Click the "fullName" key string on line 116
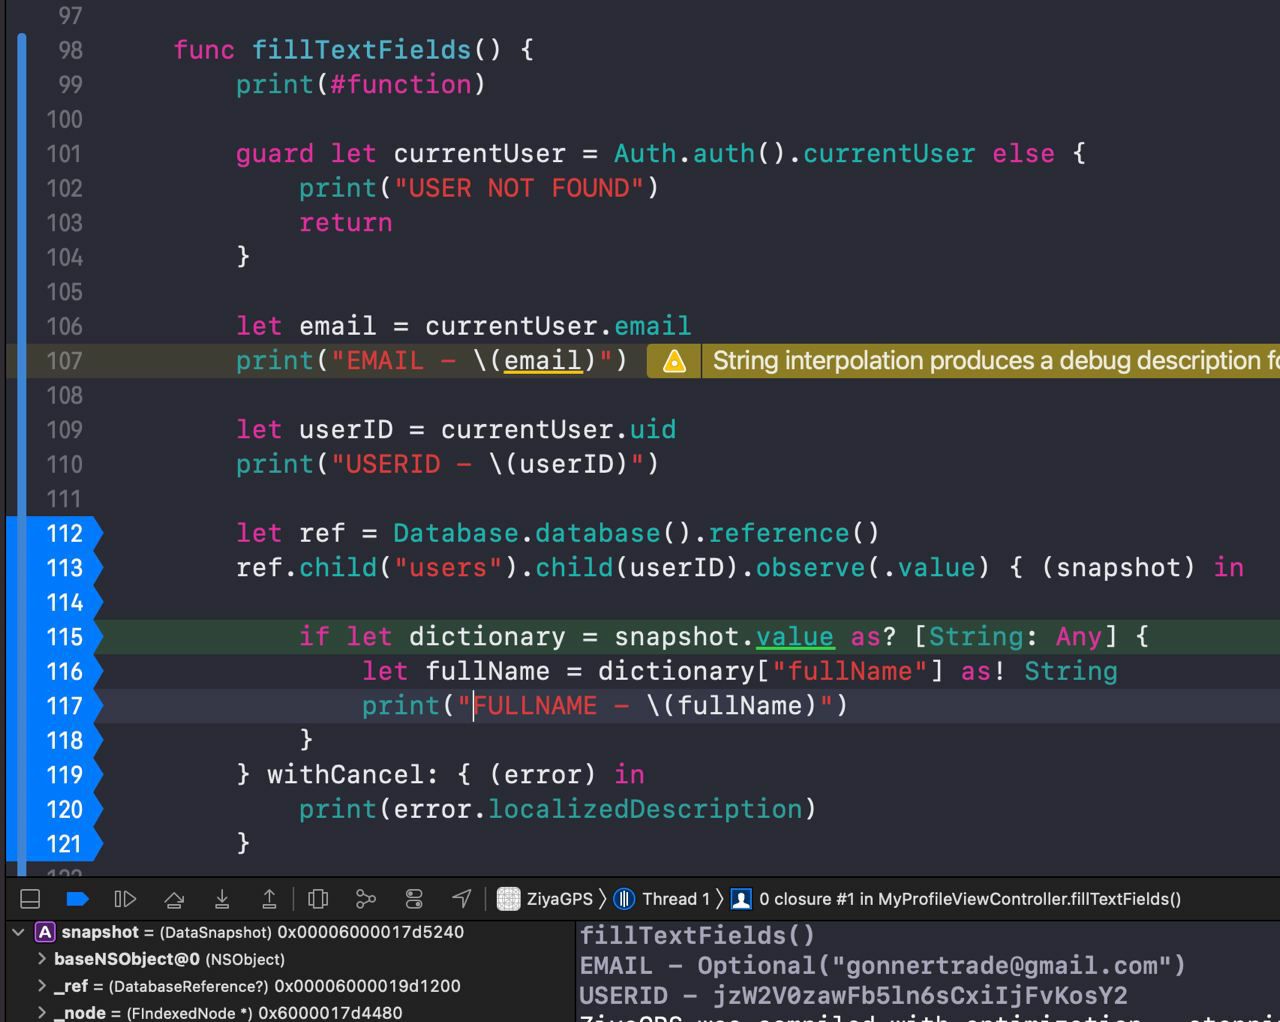1280x1022 pixels. click(x=850, y=671)
